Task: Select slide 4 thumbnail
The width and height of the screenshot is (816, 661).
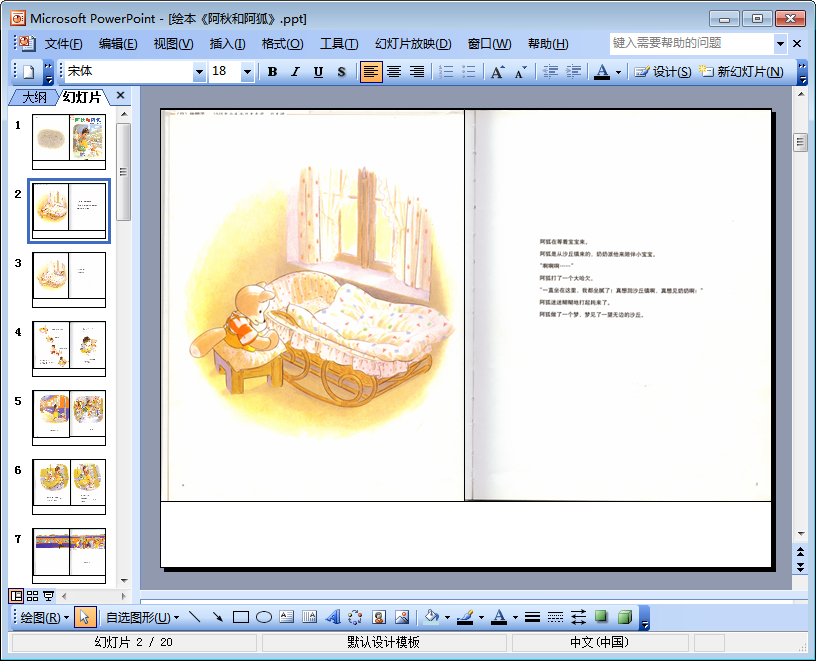Action: 69,349
